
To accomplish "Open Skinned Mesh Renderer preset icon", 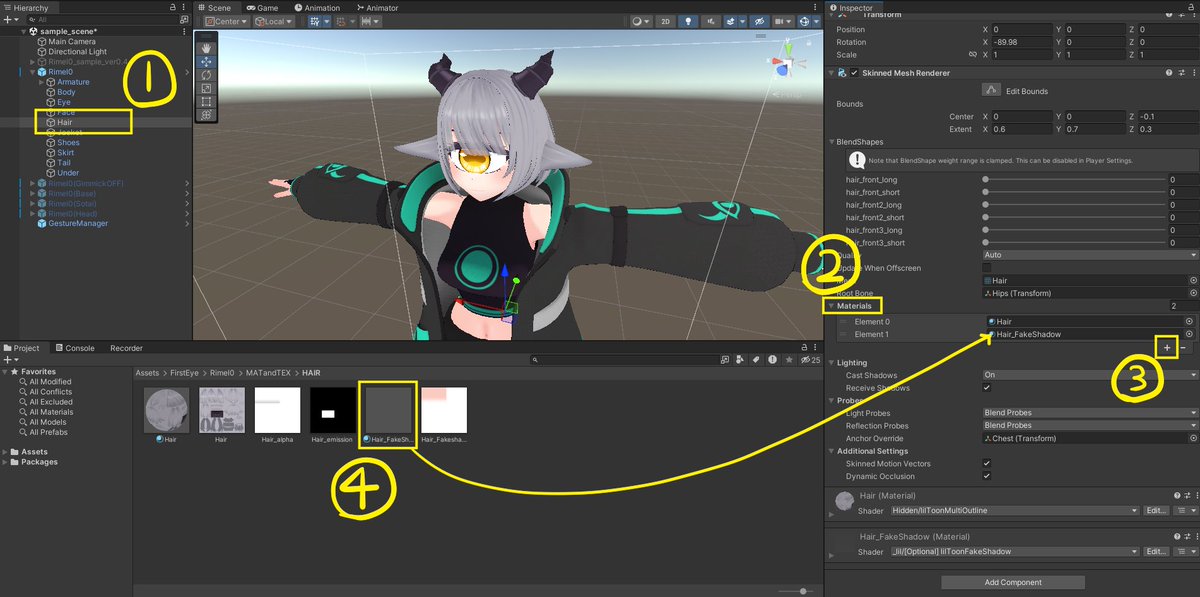I will pos(1180,73).
